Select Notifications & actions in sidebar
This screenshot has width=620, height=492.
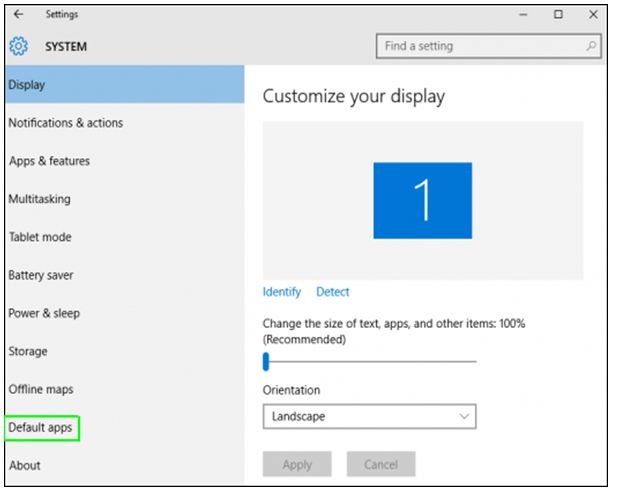(x=66, y=123)
